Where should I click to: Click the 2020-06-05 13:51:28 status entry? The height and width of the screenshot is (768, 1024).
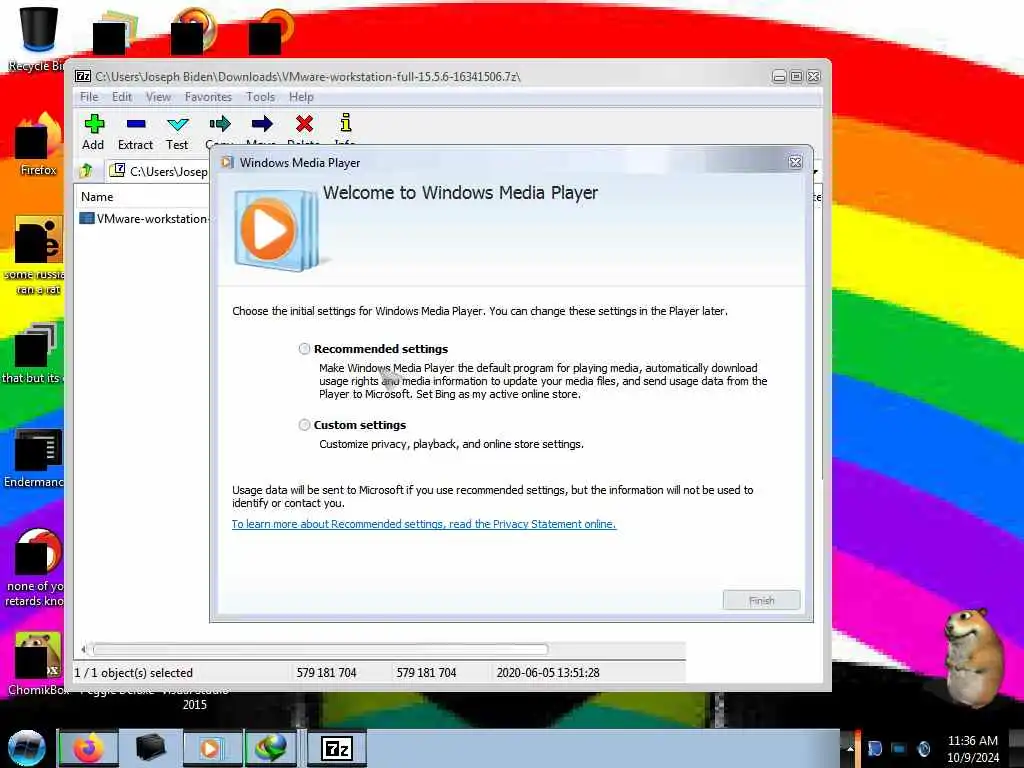click(548, 673)
